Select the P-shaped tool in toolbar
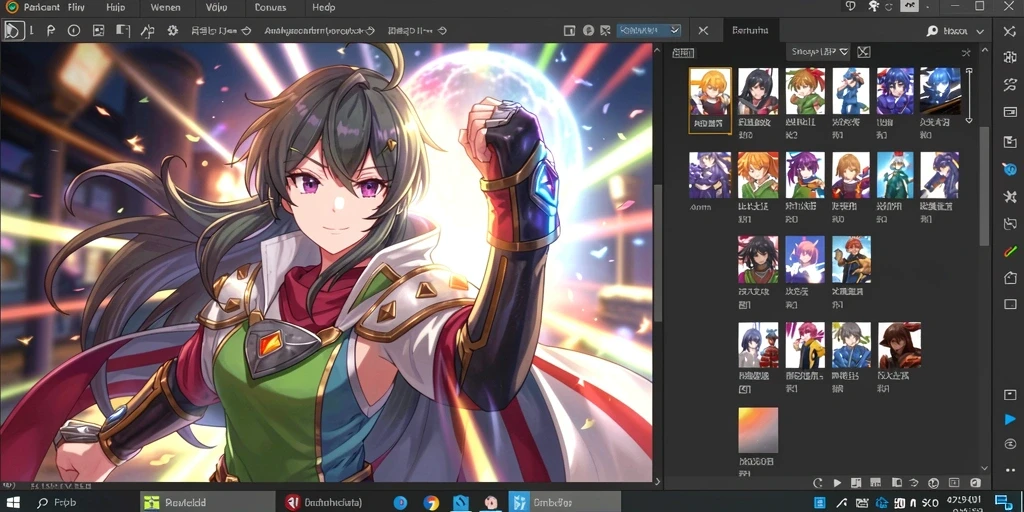The image size is (1024, 512). [x=51, y=30]
